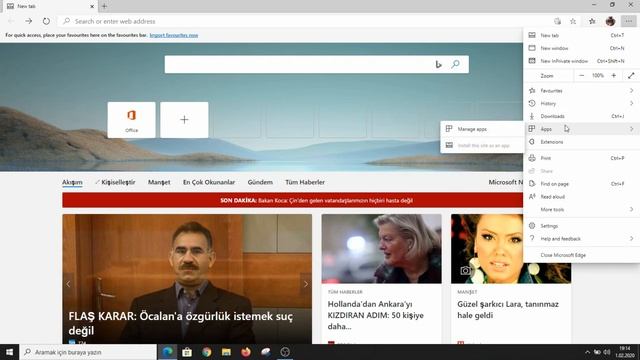
Task: Open Hollanda'dan Ankara'yı headline
Action: (x=376, y=315)
